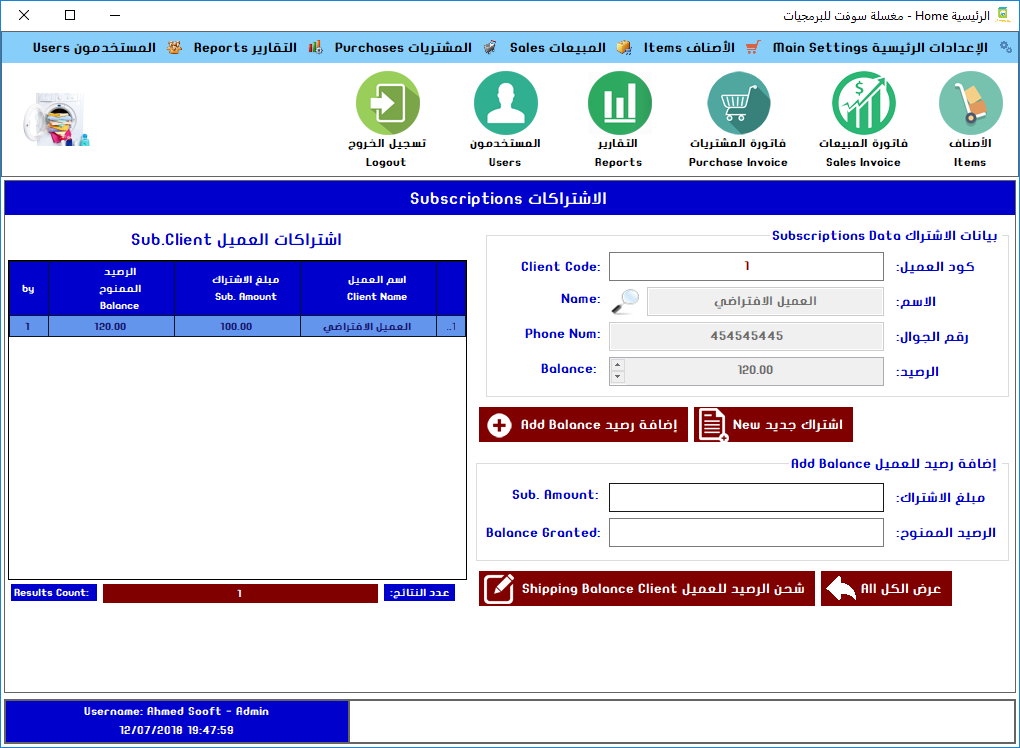Open the Reports bar chart icon
The width and height of the screenshot is (1020, 748).
[x=619, y=105]
